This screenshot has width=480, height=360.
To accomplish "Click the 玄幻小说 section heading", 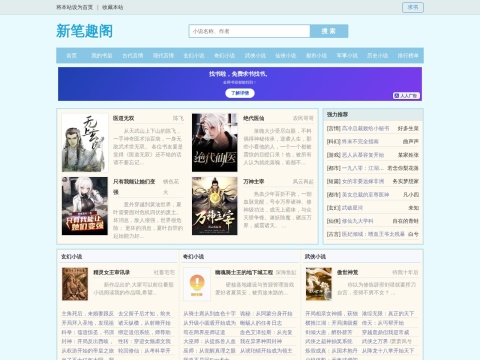I will coord(71,257).
